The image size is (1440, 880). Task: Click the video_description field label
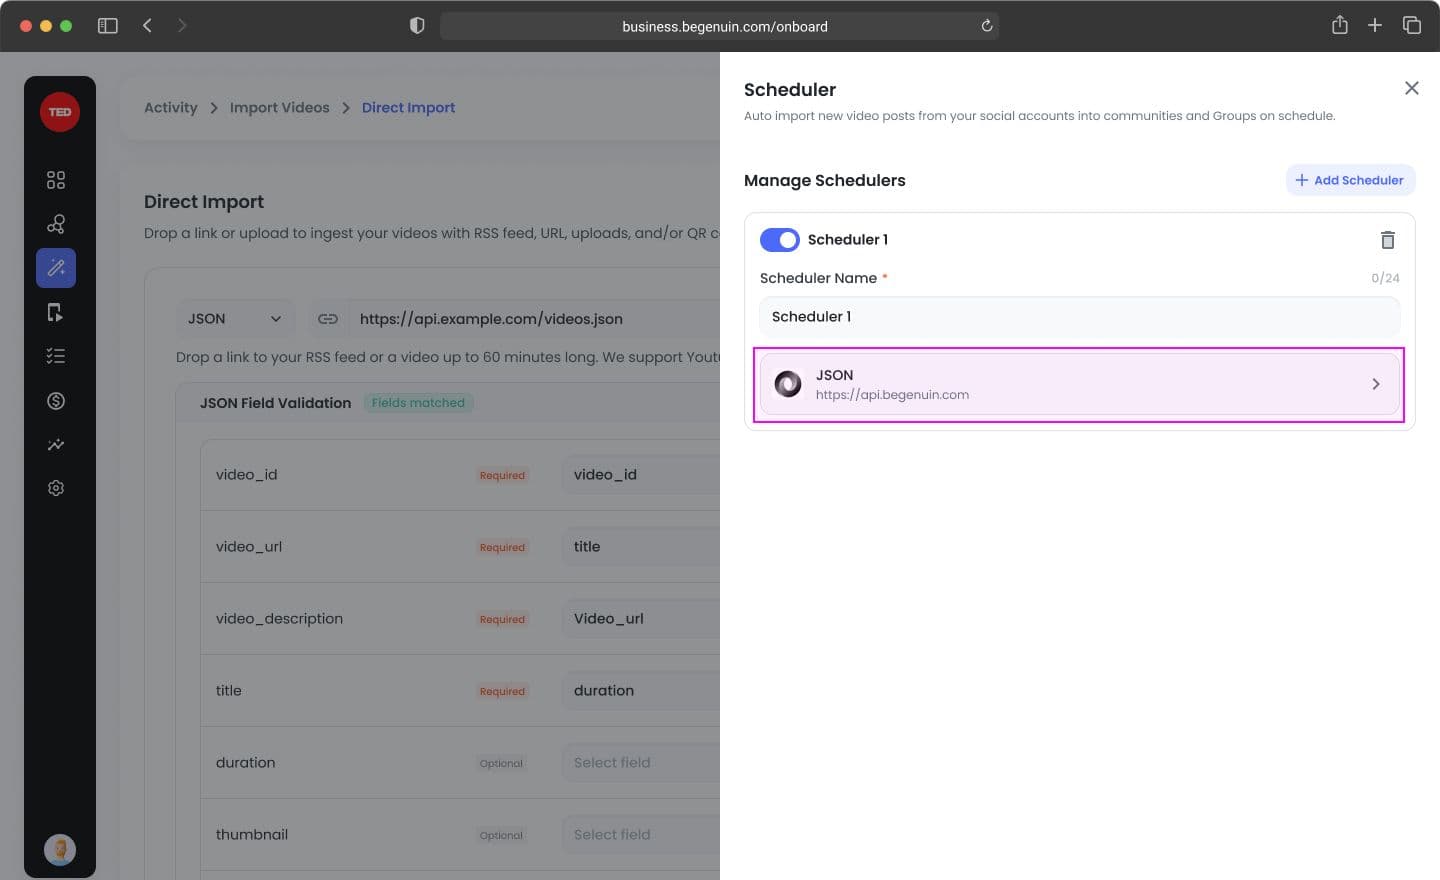(279, 619)
